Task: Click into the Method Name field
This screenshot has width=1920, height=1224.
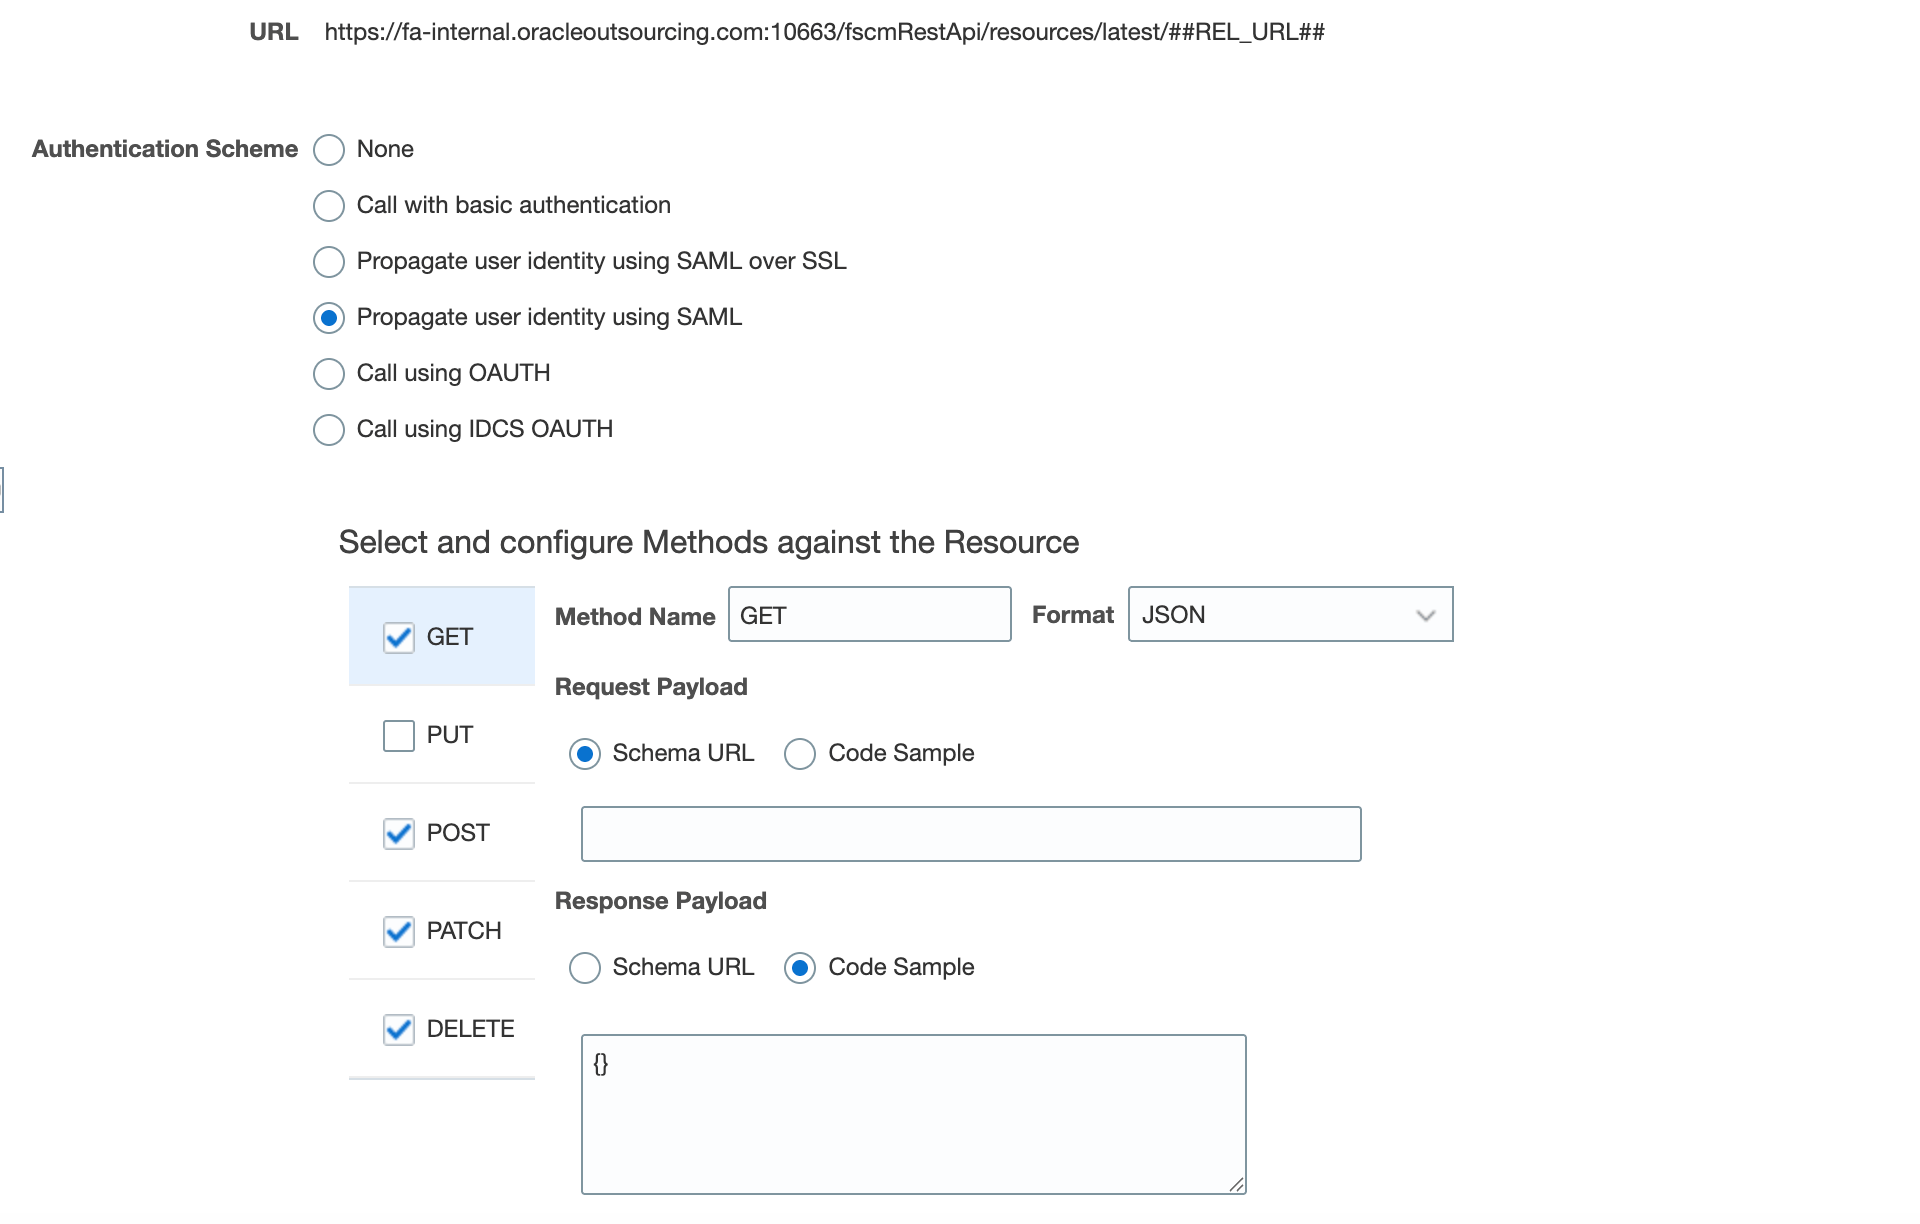Action: coord(869,615)
